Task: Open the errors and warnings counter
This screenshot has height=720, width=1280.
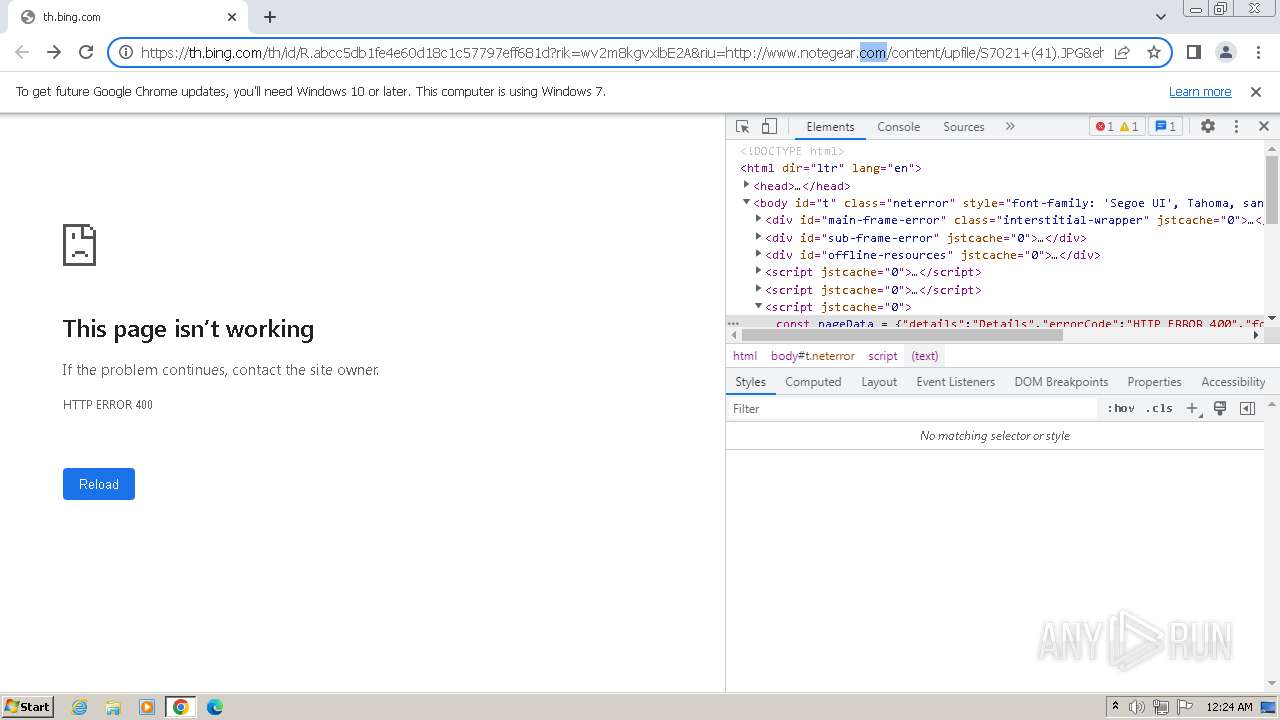Action: point(1117,127)
